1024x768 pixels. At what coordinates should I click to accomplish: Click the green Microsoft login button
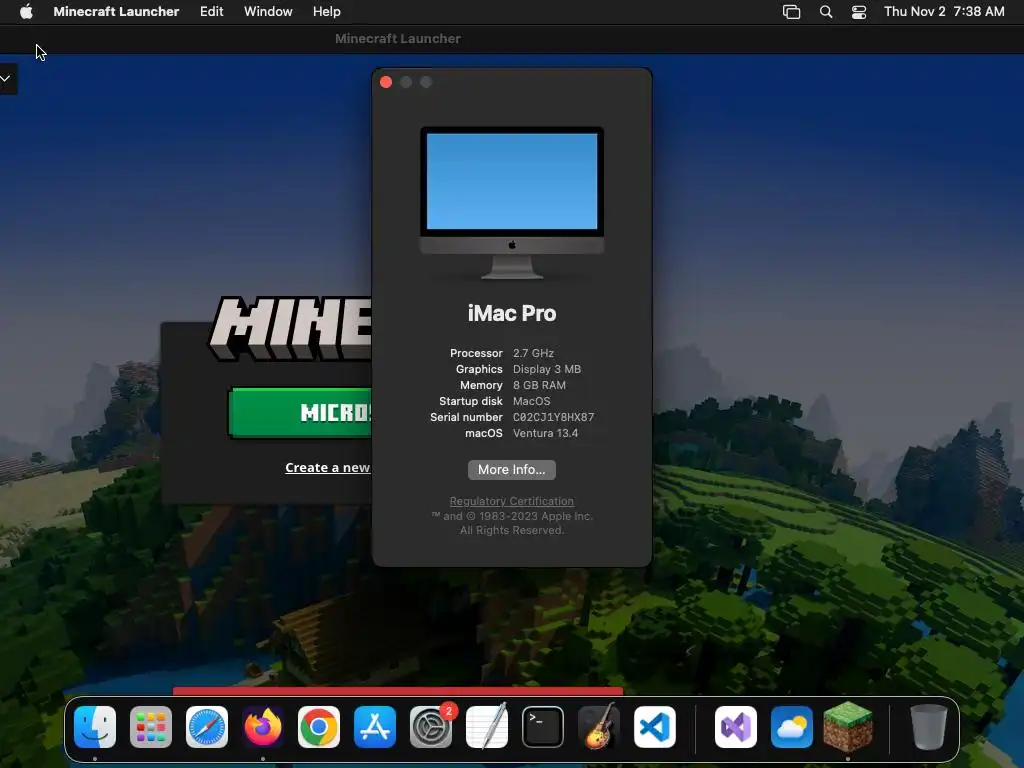(x=301, y=412)
